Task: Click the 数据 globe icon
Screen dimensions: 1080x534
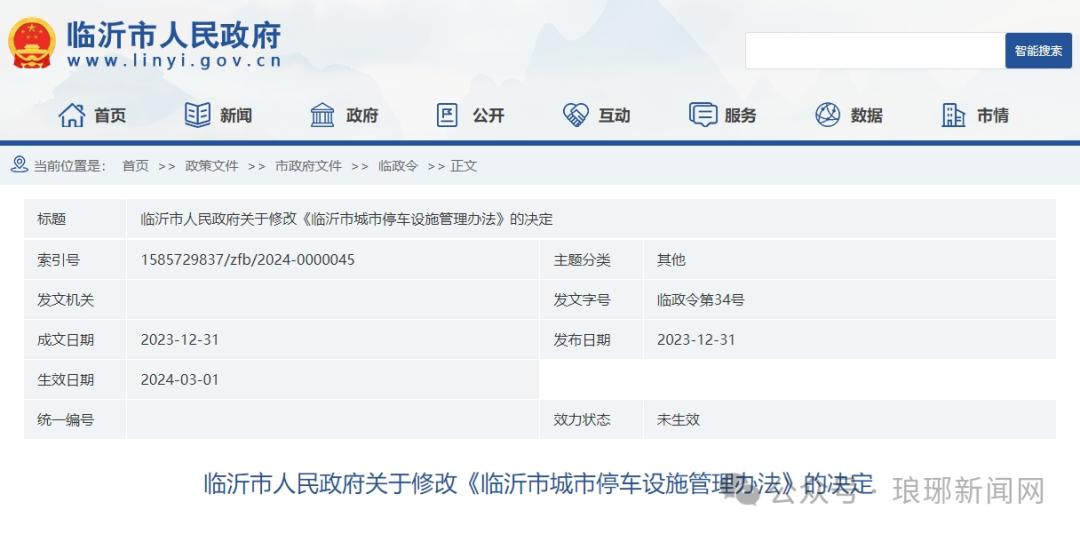Action: pyautogui.click(x=828, y=115)
